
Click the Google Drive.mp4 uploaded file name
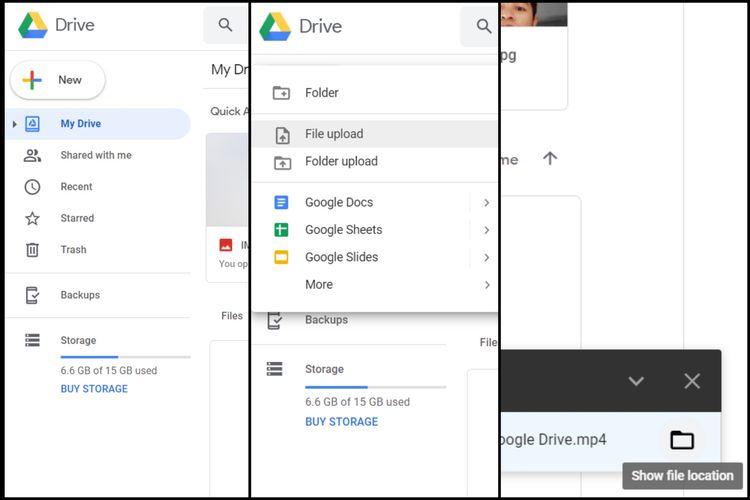click(x=553, y=439)
